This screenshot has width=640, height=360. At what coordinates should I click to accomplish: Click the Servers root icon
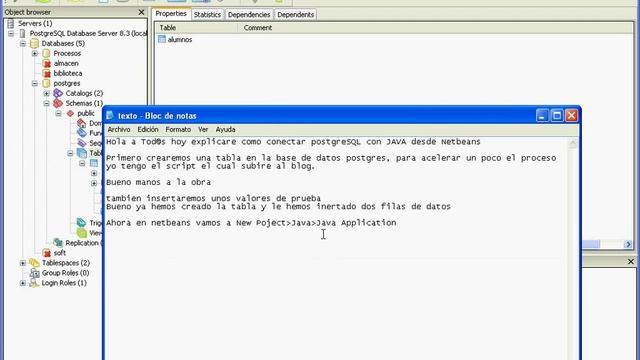click(11, 23)
